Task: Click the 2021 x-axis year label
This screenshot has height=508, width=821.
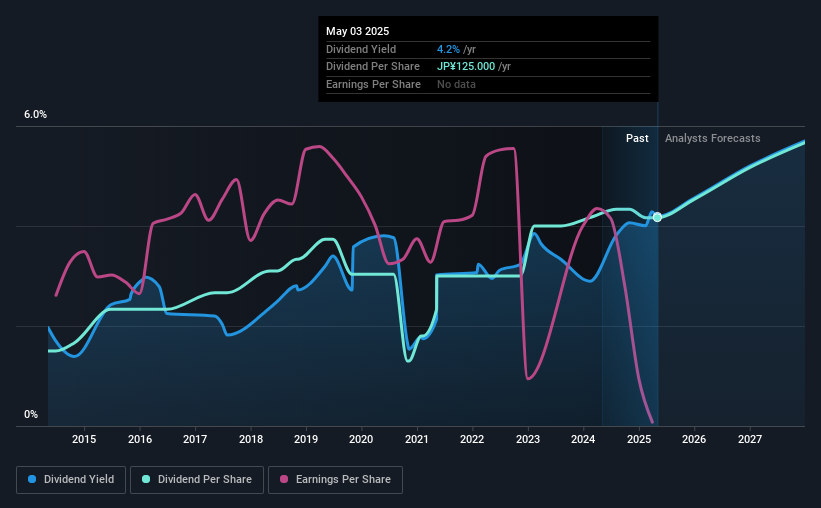Action: coord(417,439)
